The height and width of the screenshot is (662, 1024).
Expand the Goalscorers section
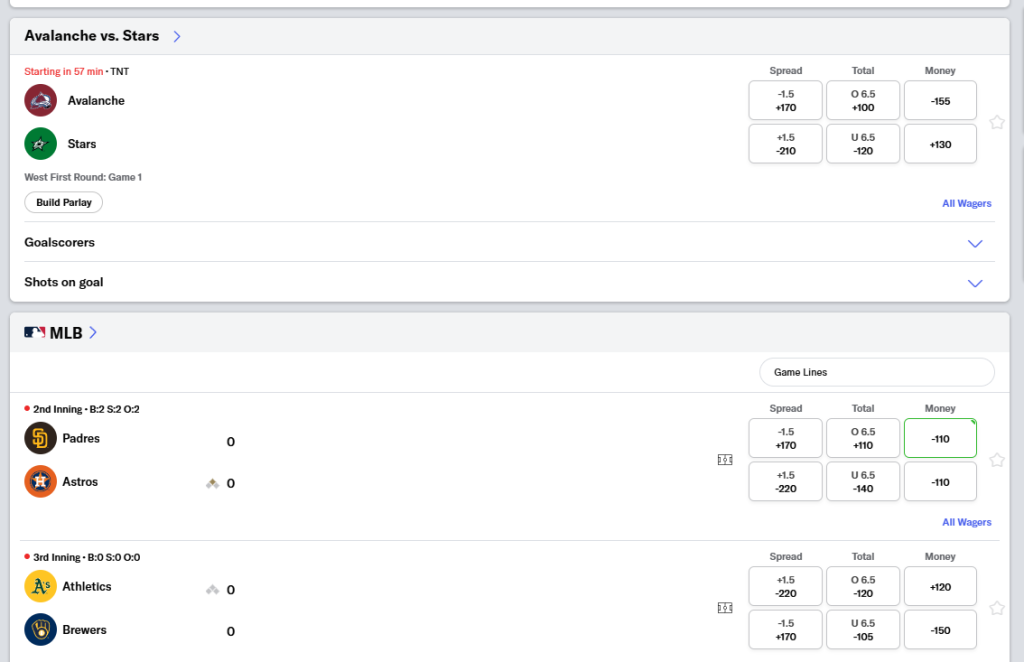click(509, 242)
